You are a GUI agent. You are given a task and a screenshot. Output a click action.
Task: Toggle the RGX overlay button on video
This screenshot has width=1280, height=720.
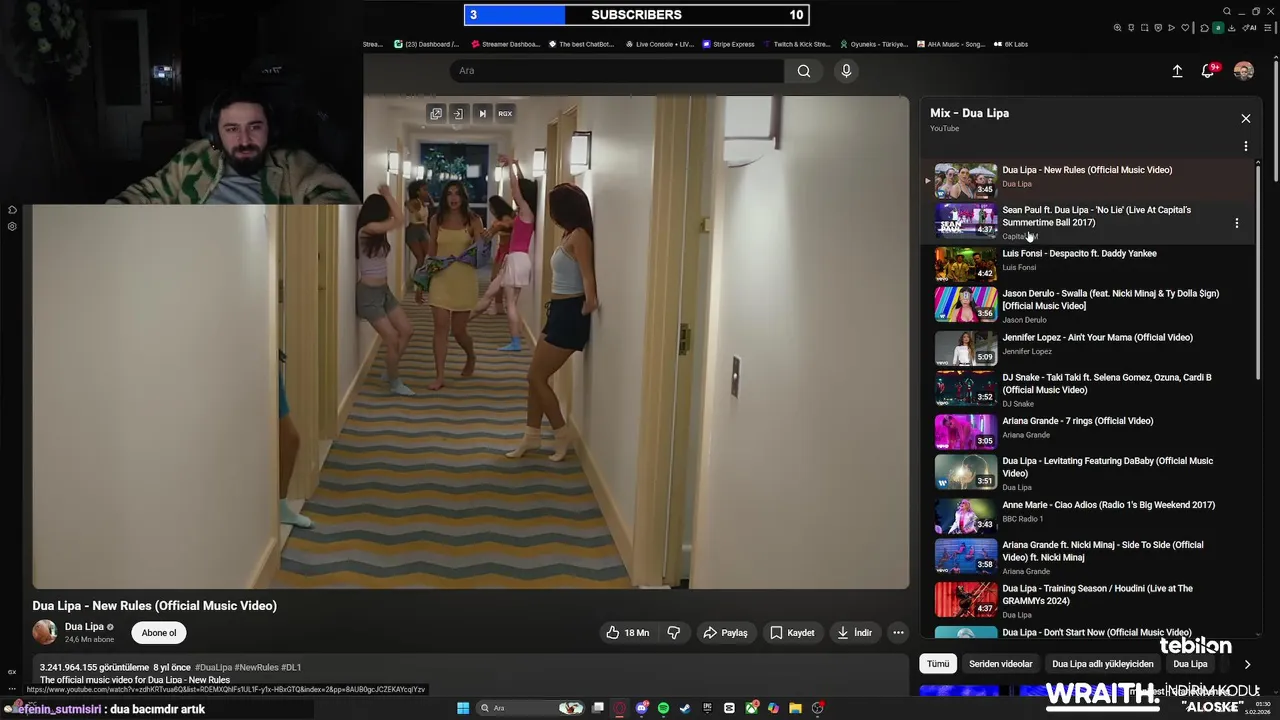click(x=505, y=114)
